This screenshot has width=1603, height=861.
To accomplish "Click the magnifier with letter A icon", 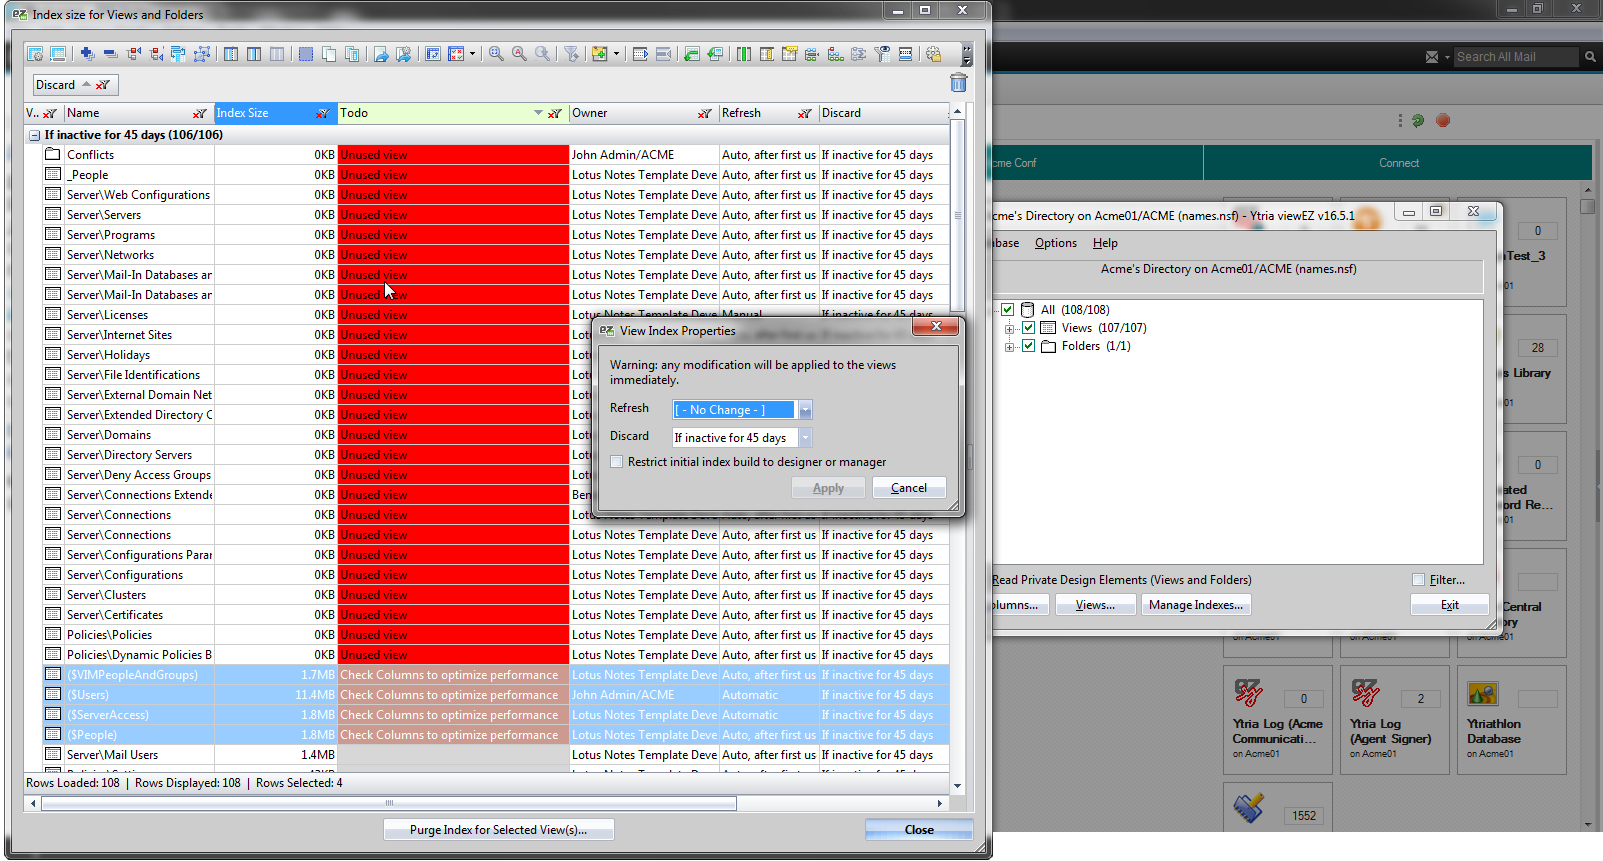I will [x=519, y=54].
